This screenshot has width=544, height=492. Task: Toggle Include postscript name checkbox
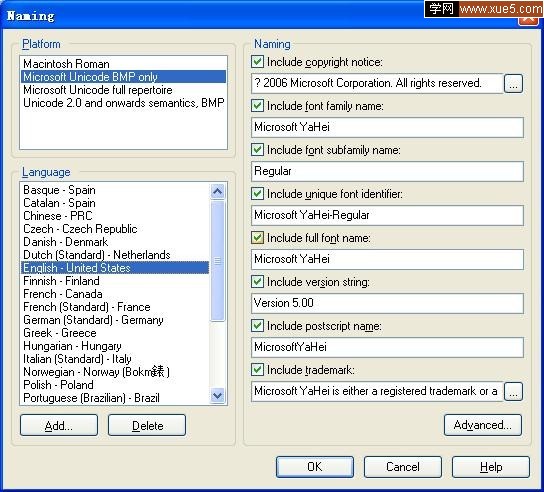257,326
